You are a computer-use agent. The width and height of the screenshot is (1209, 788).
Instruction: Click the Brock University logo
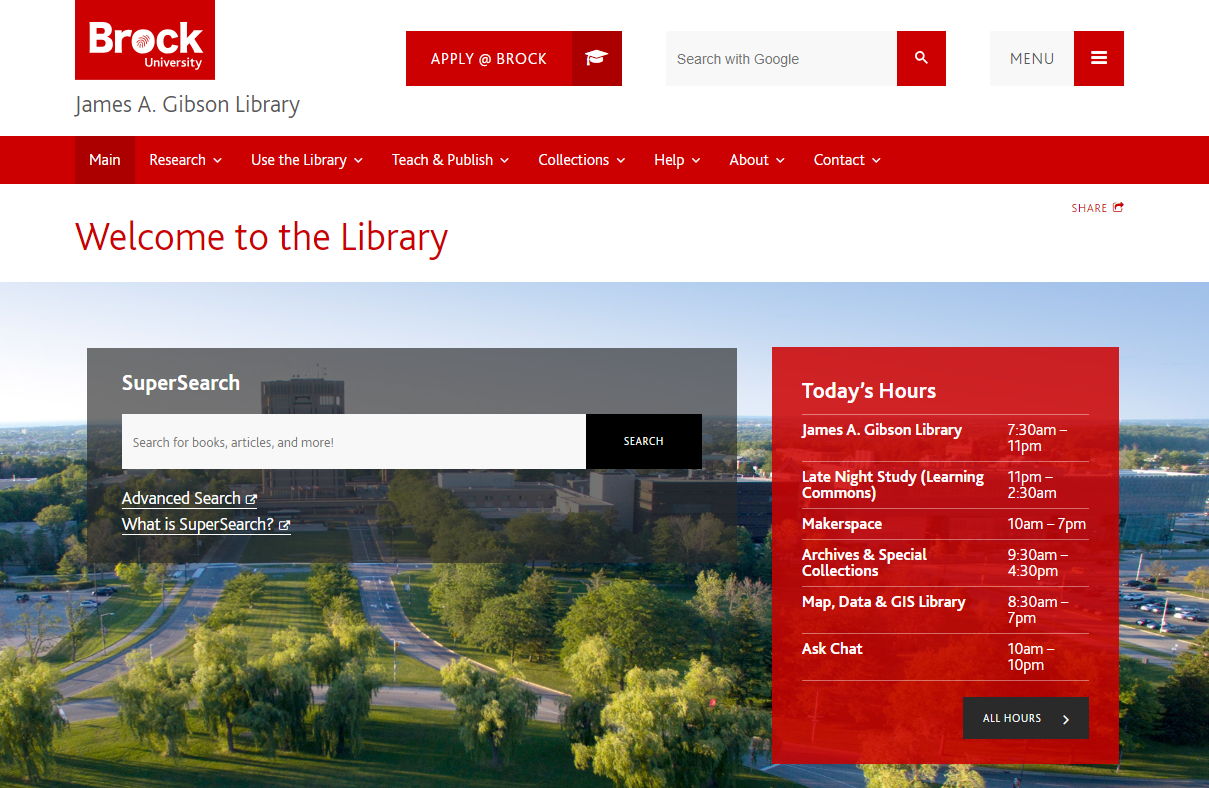145,40
